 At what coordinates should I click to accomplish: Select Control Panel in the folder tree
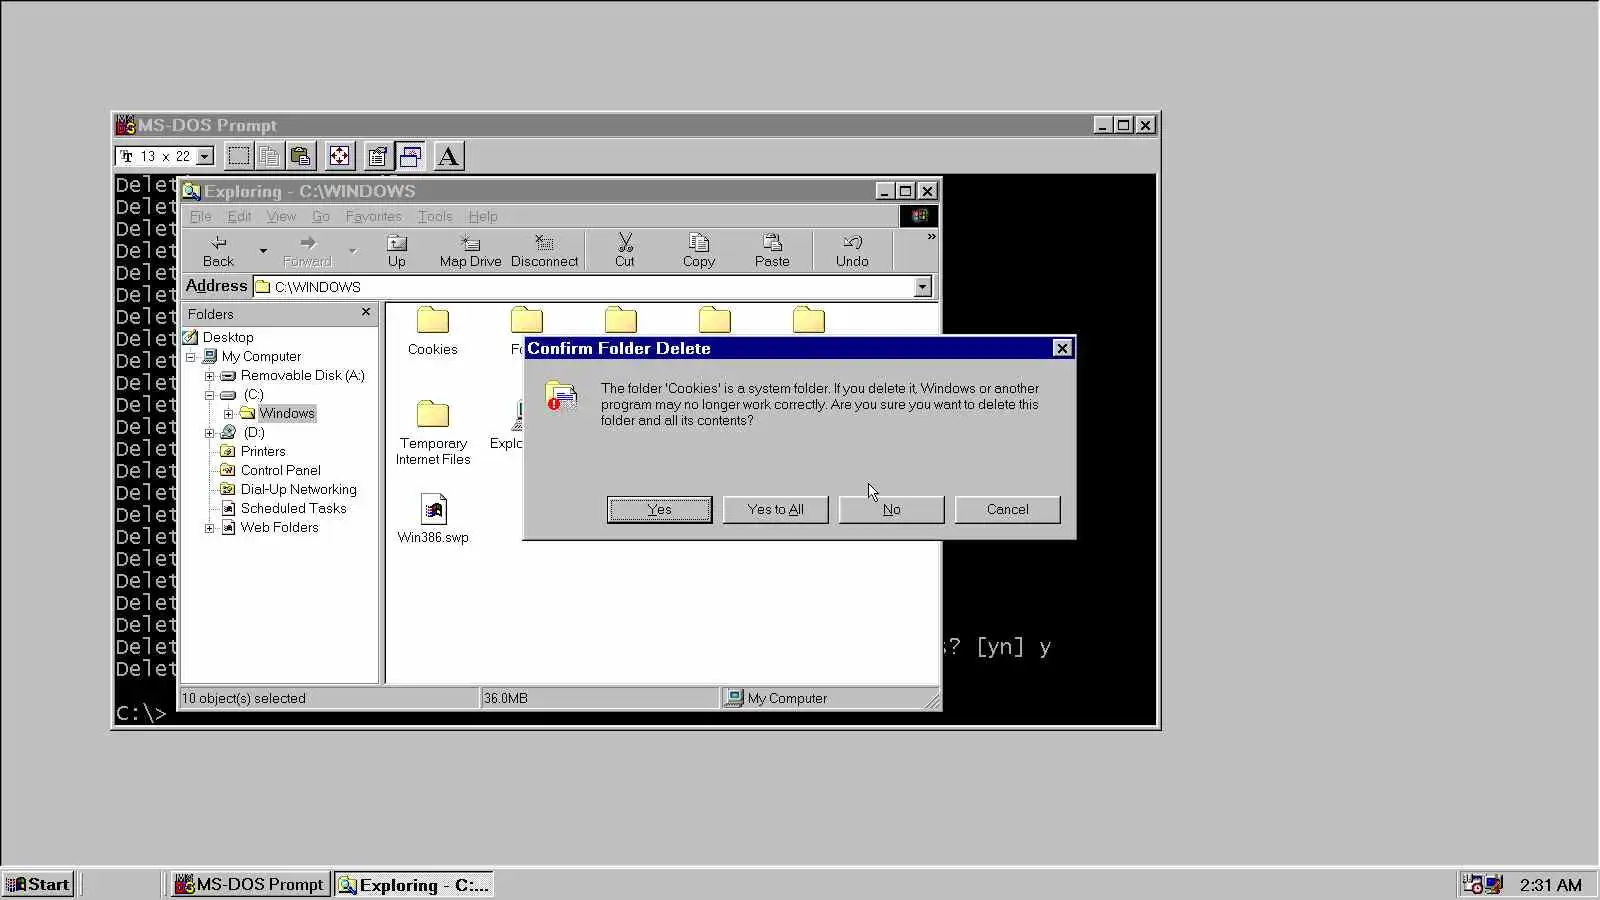281,470
